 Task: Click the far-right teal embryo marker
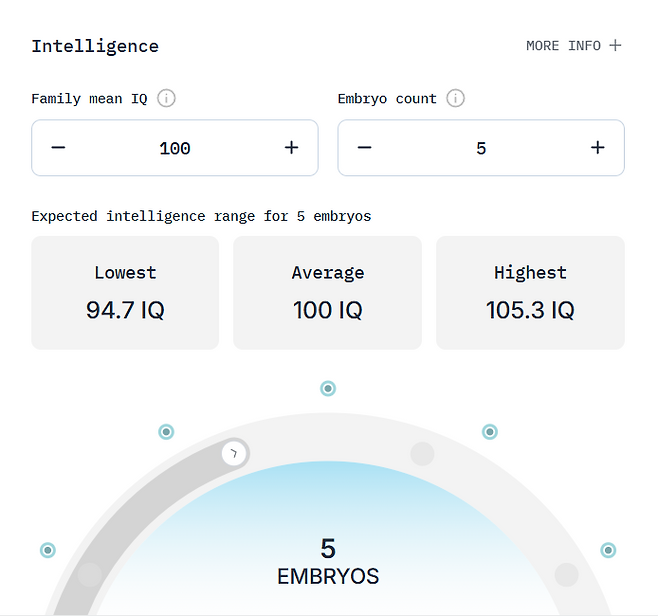pyautogui.click(x=608, y=550)
